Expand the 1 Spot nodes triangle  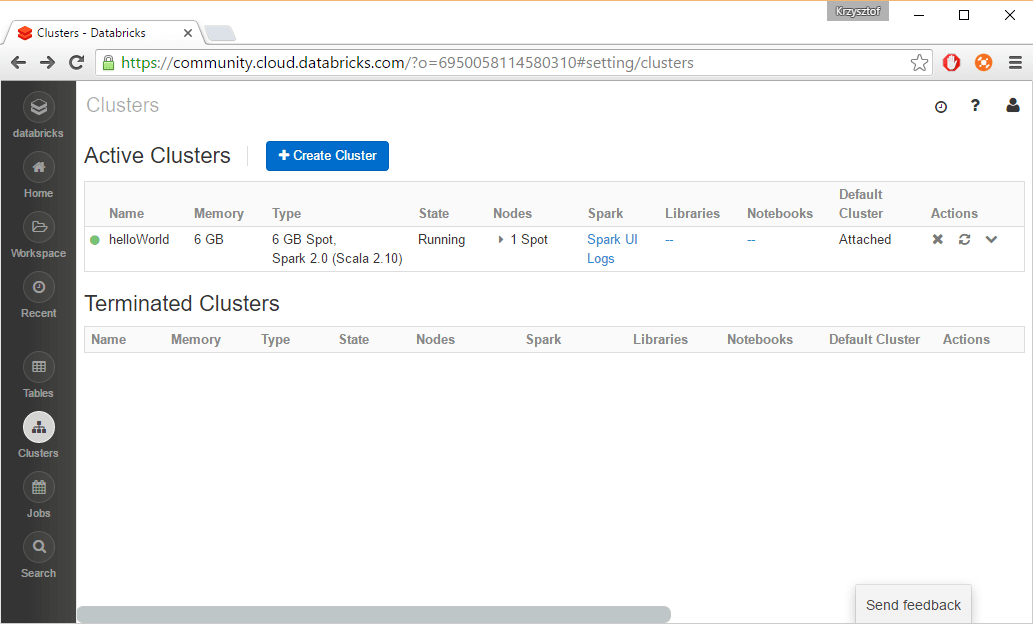(501, 240)
